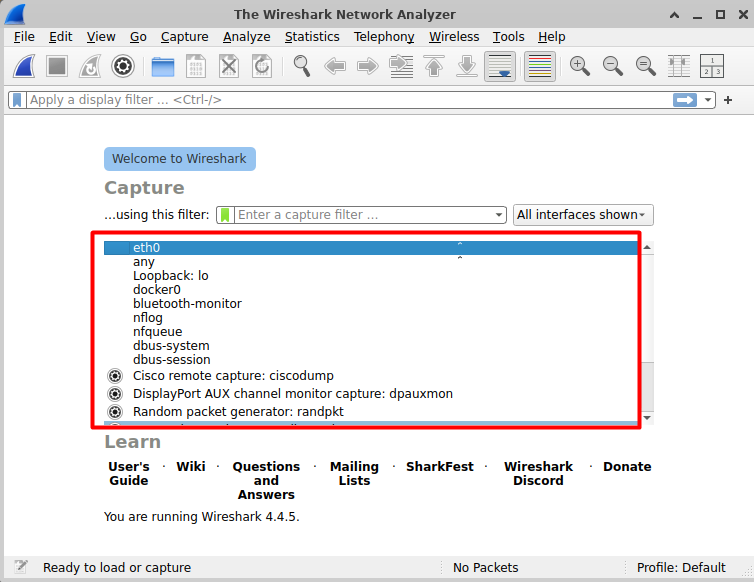Zoom out main window text
754x582 pixels.
coord(613,66)
